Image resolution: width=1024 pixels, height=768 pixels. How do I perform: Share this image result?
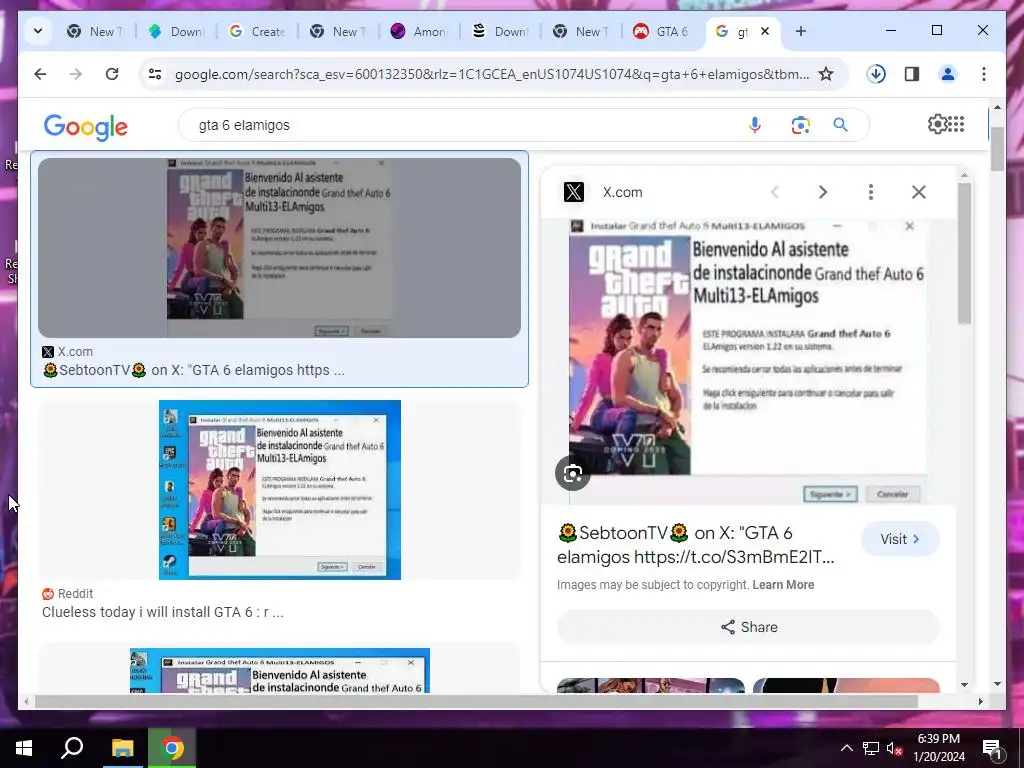click(x=748, y=628)
